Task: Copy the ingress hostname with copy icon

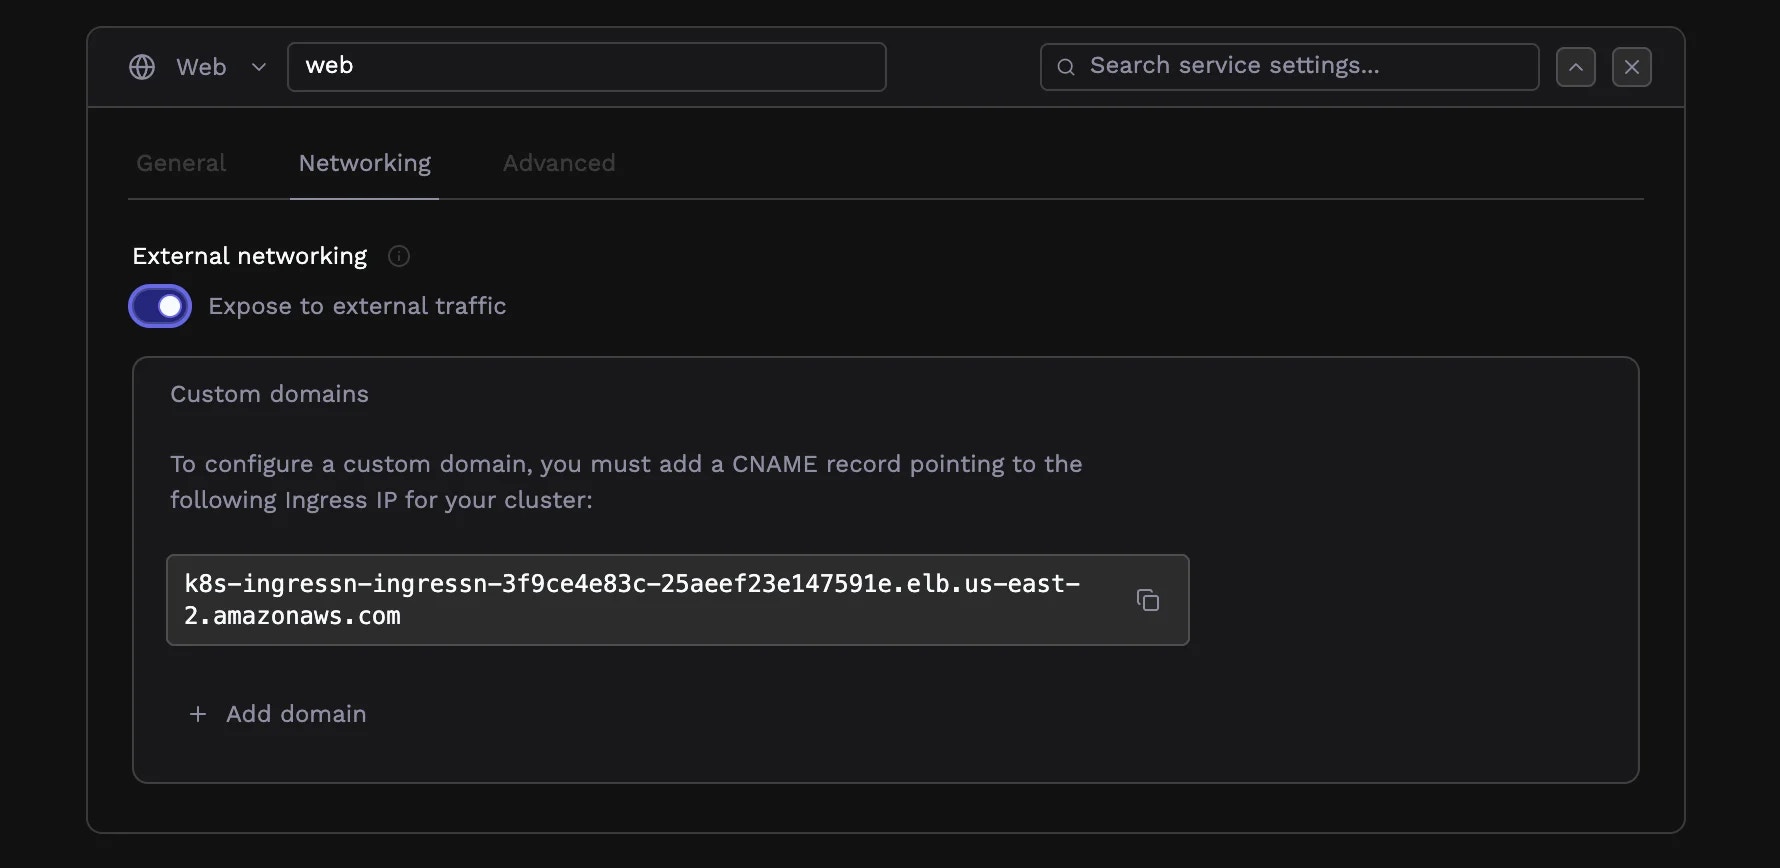Action: coord(1148,600)
